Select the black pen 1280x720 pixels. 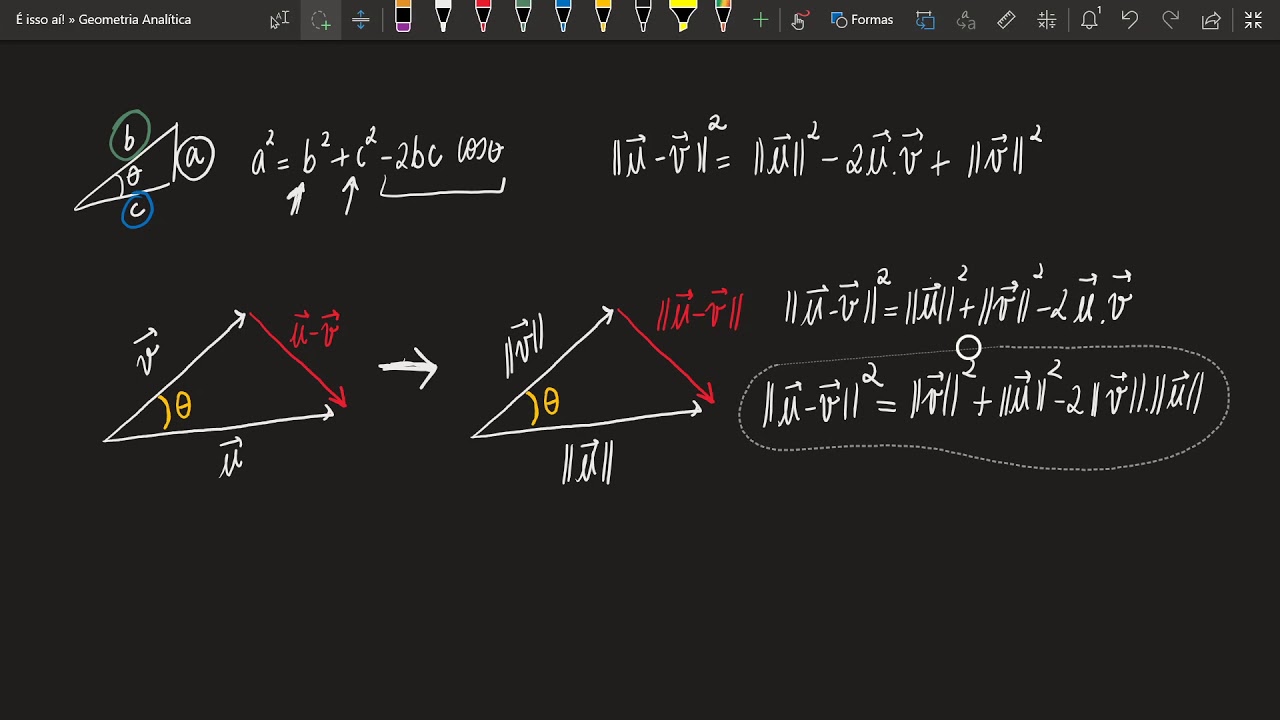tap(643, 18)
